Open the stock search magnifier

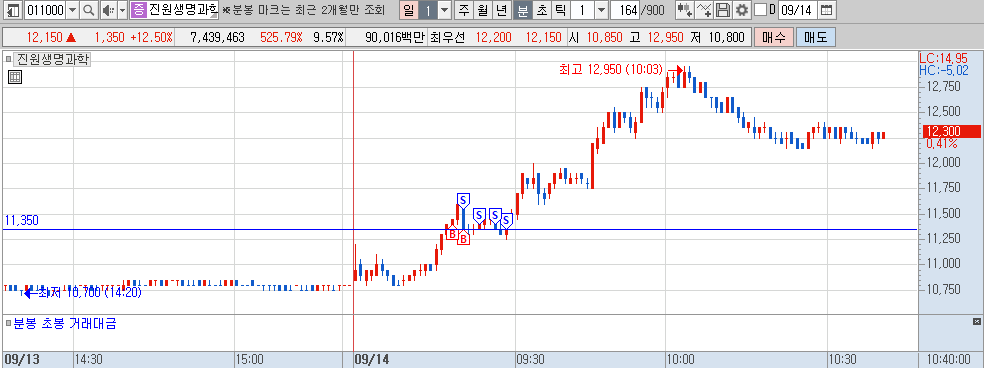(x=88, y=10)
